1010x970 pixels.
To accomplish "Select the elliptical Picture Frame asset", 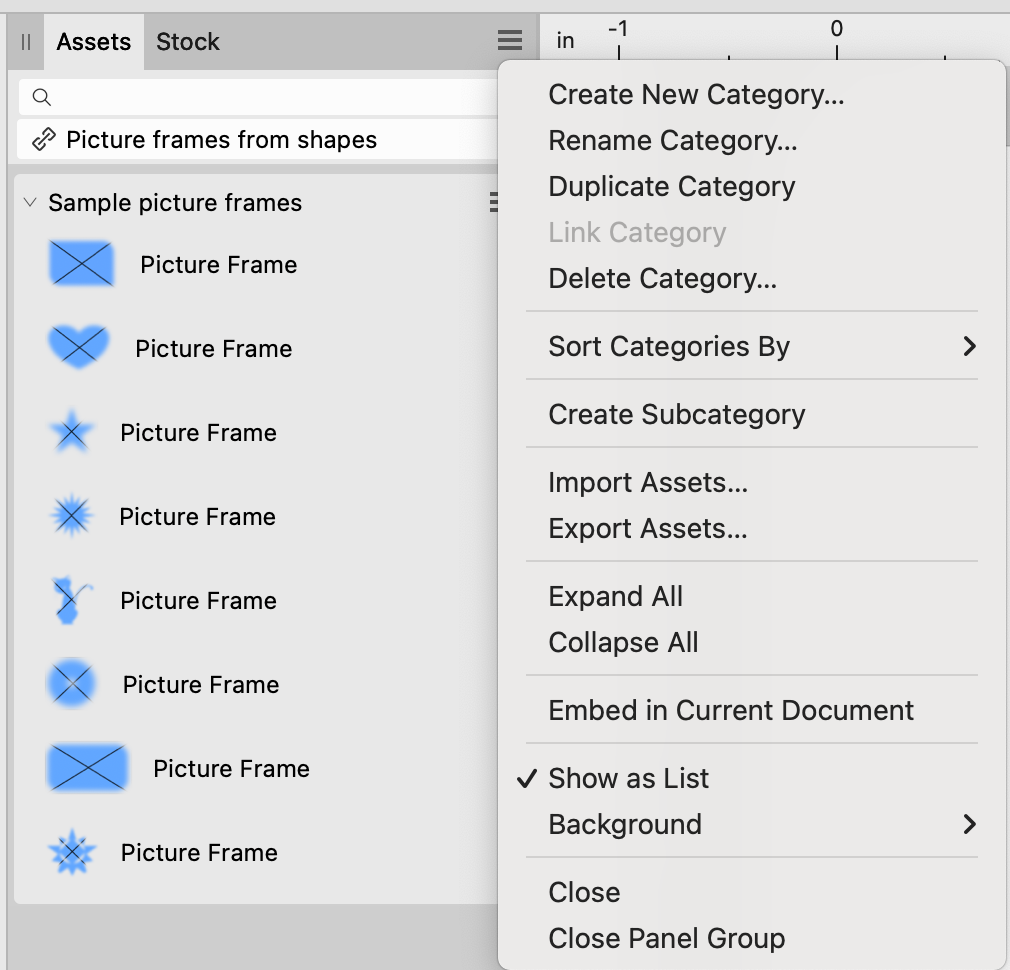I will tap(71, 684).
